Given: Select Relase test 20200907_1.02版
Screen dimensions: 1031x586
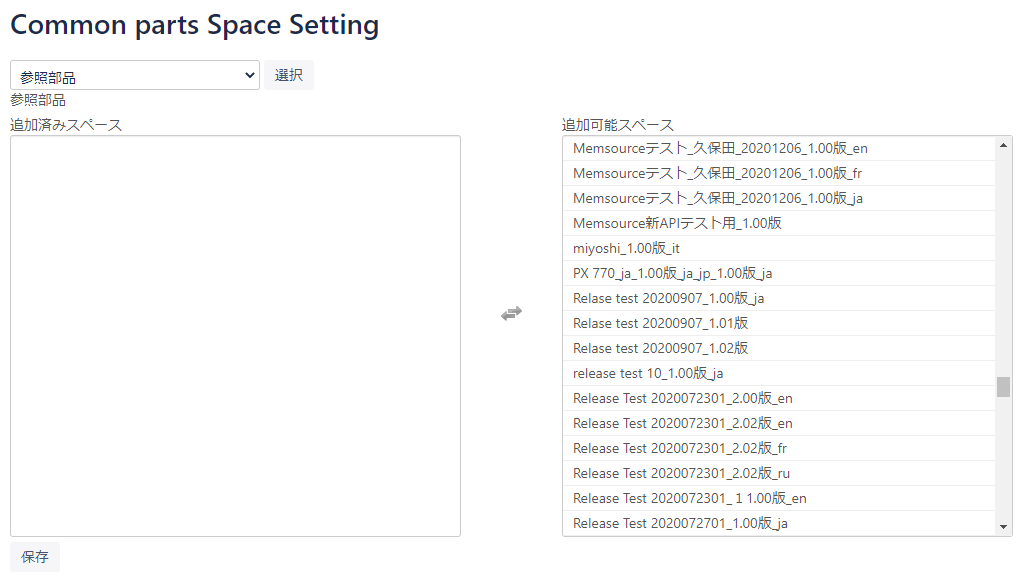Looking at the screenshot, I should (779, 349).
